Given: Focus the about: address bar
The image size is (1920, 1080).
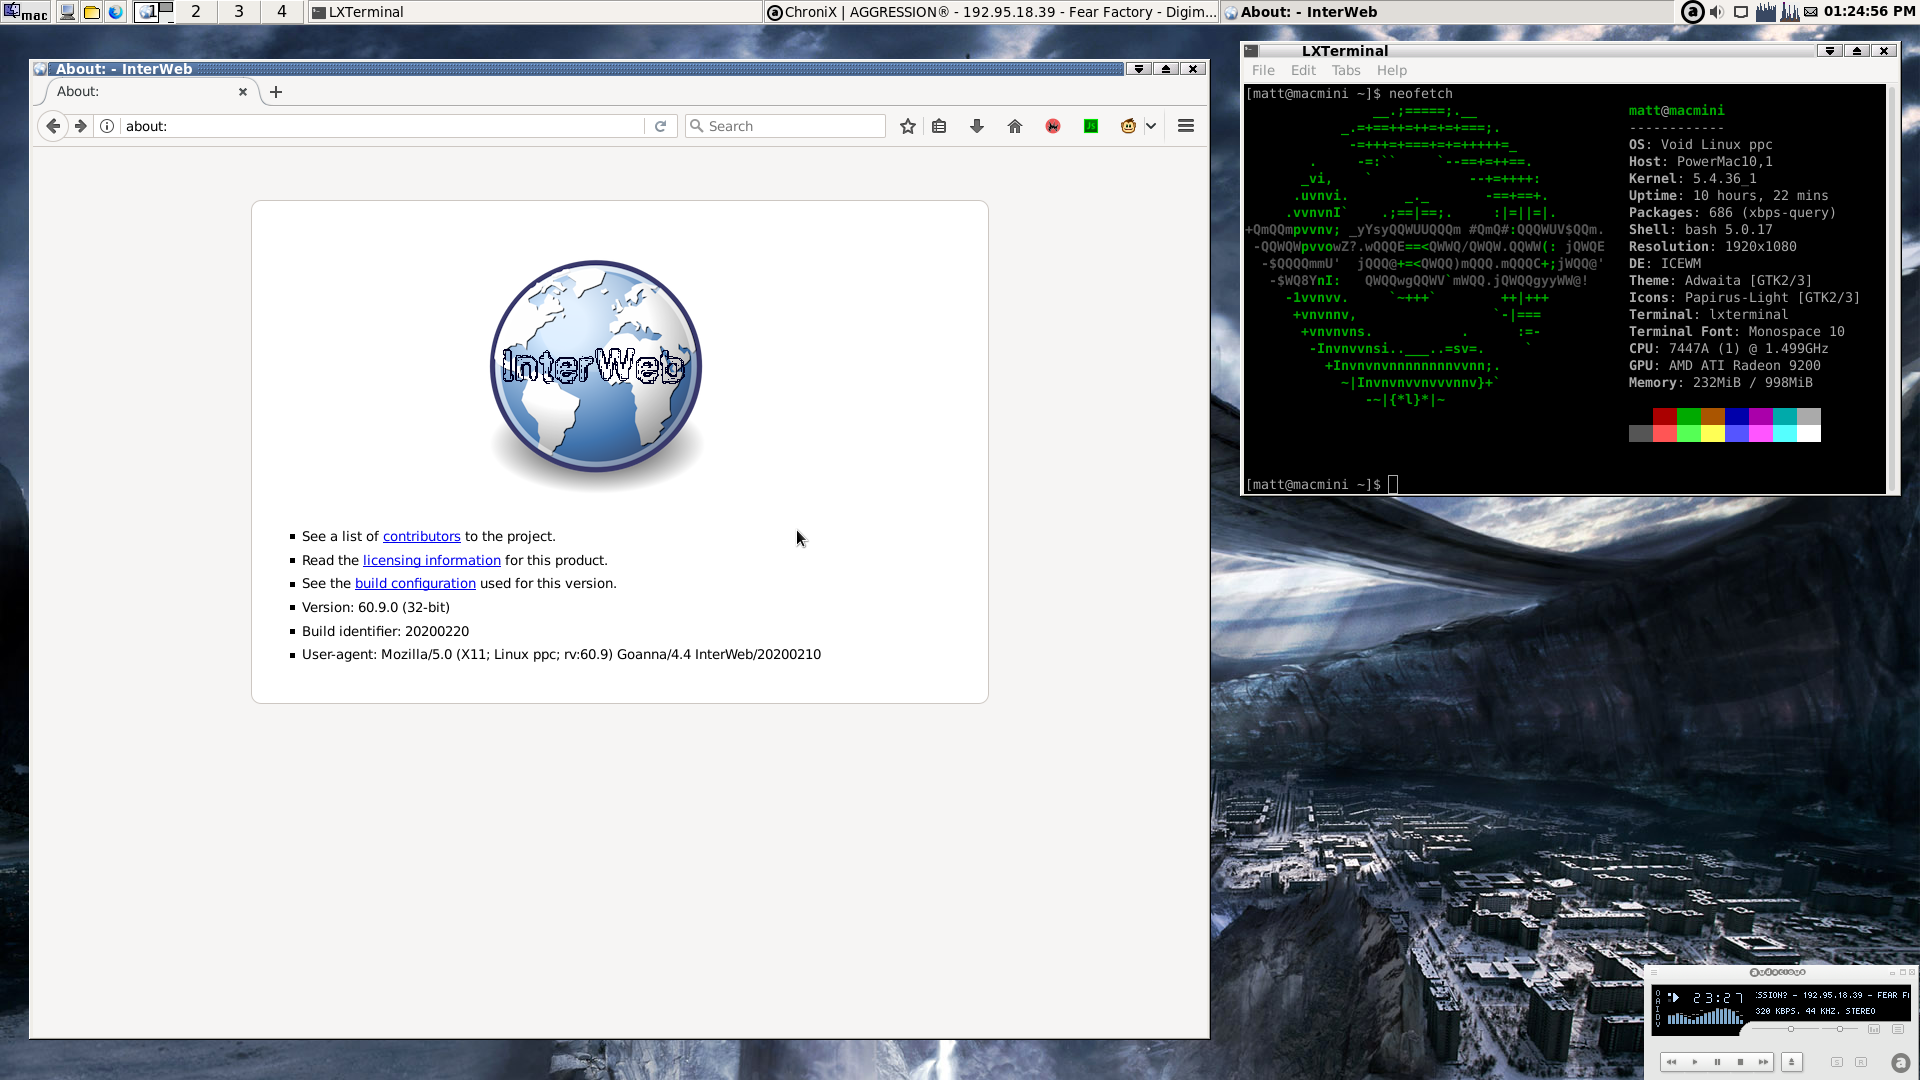Looking at the screenshot, I should tap(383, 126).
